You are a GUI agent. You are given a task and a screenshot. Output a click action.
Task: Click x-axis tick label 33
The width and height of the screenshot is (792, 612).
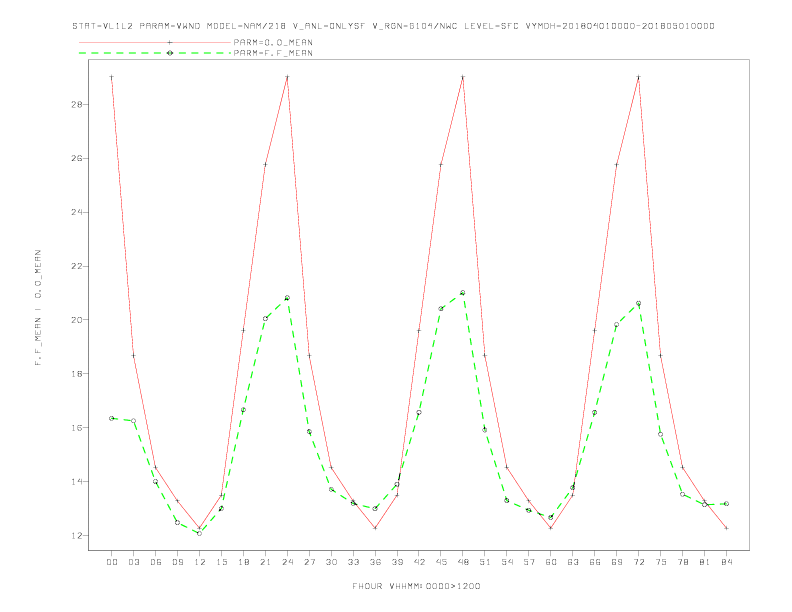point(353,562)
